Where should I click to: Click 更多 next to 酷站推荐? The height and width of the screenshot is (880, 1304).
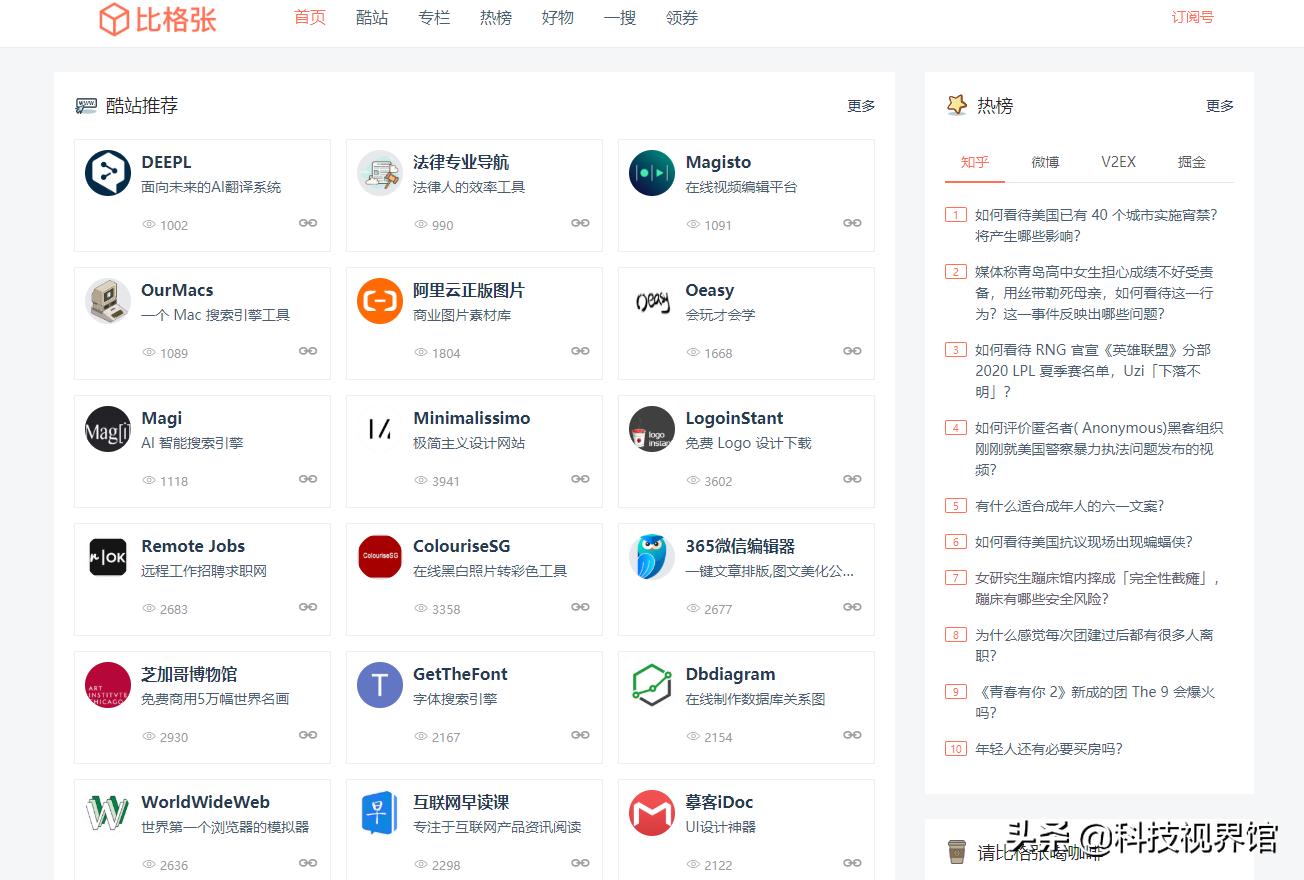tap(860, 105)
